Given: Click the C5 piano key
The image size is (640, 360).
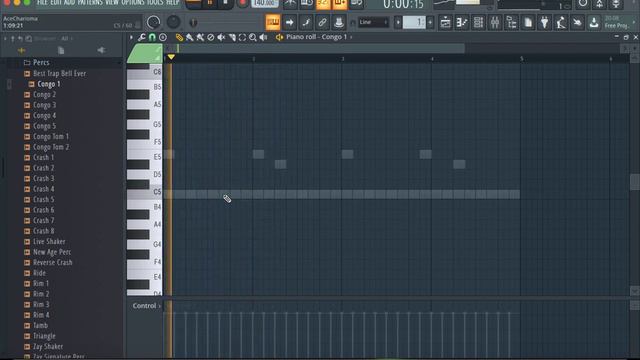Looking at the screenshot, I should click(x=144, y=193).
